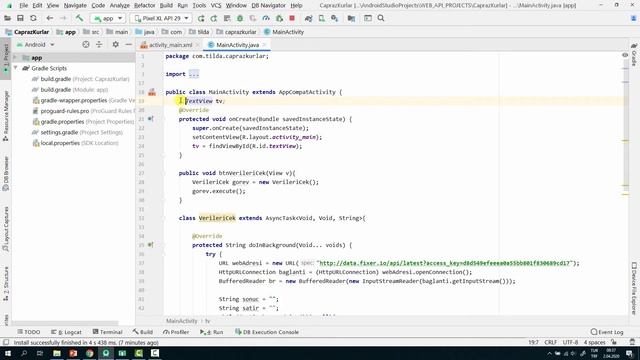This screenshot has width=640, height=360.
Task: Toggle the Resource Manager side panel
Action: point(6,116)
